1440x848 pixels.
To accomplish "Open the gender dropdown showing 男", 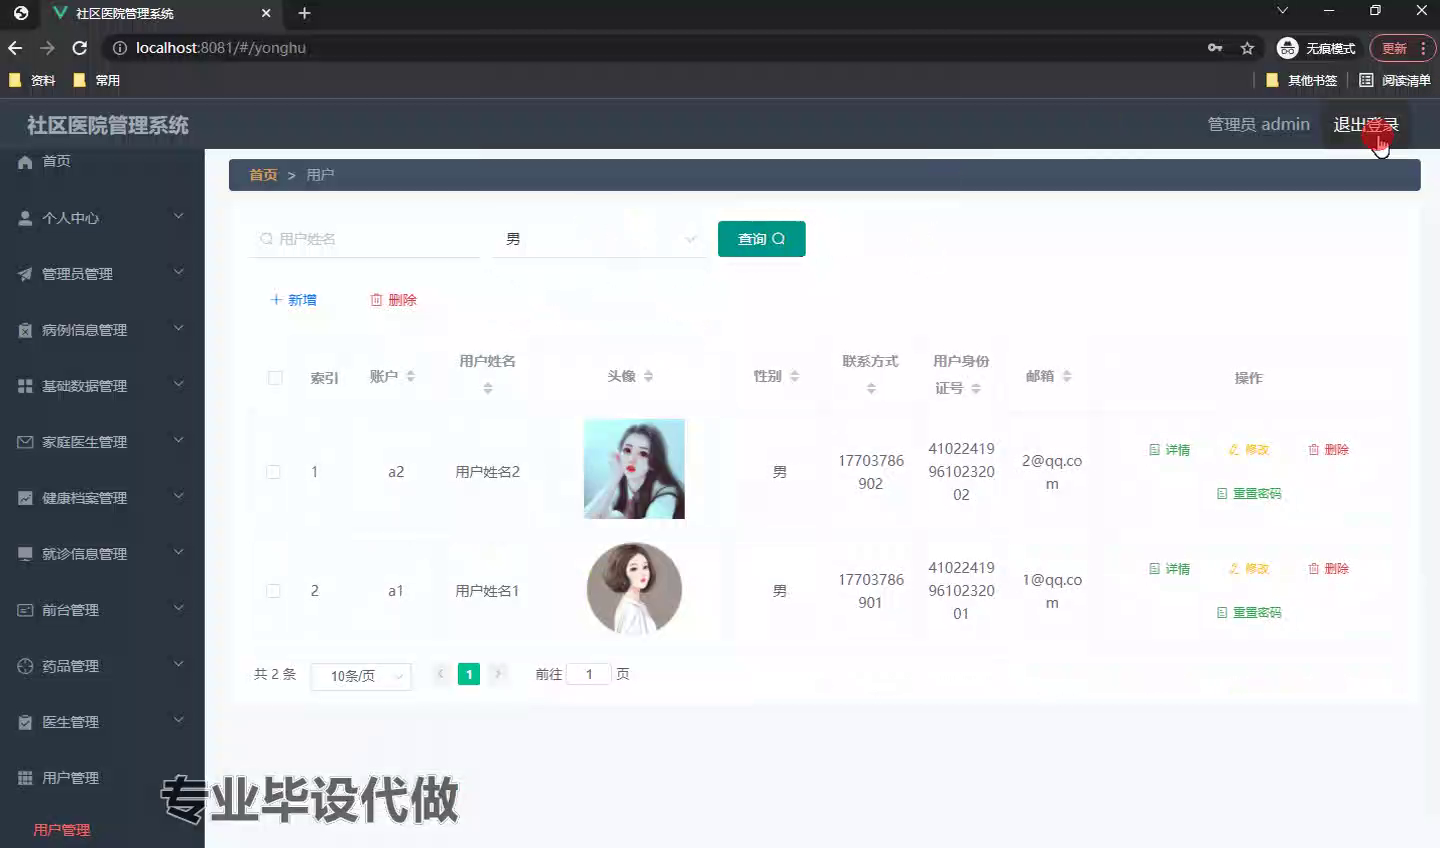I will (x=599, y=239).
